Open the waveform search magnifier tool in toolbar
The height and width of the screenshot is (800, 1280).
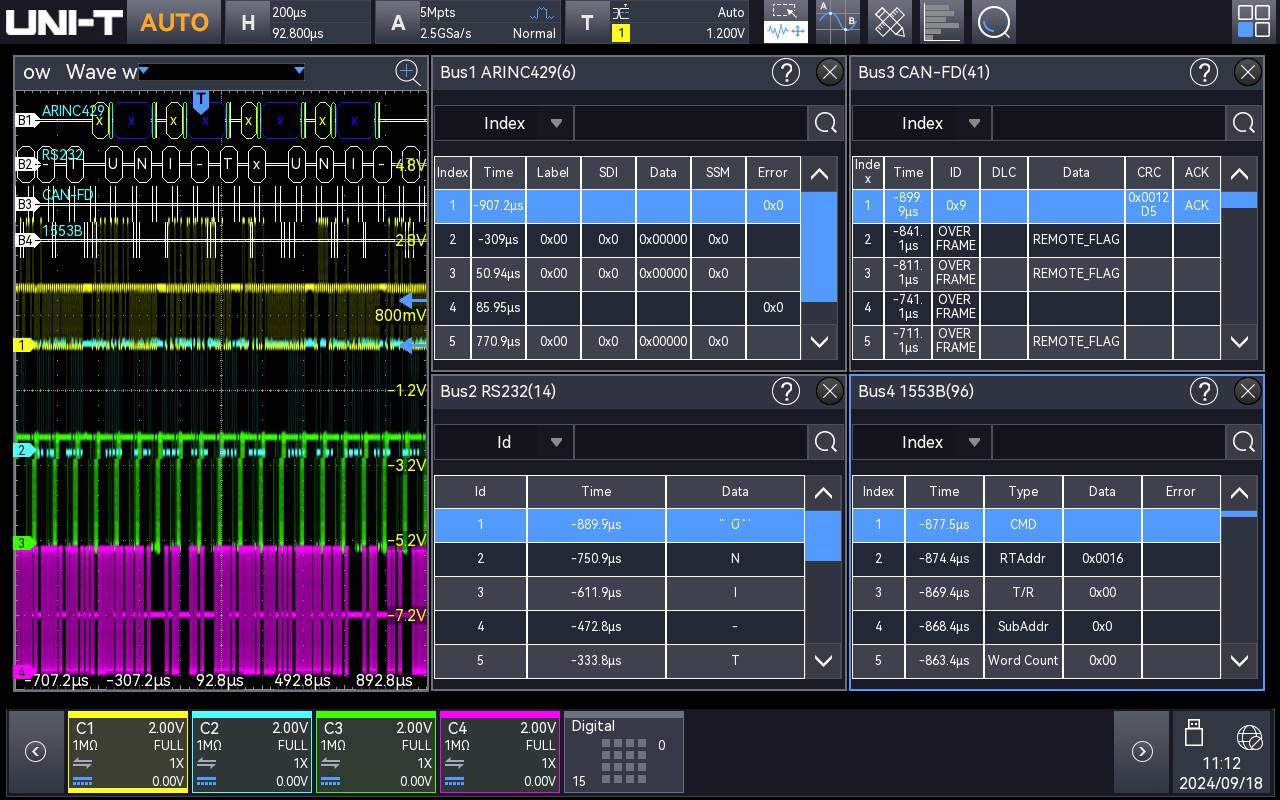point(994,22)
